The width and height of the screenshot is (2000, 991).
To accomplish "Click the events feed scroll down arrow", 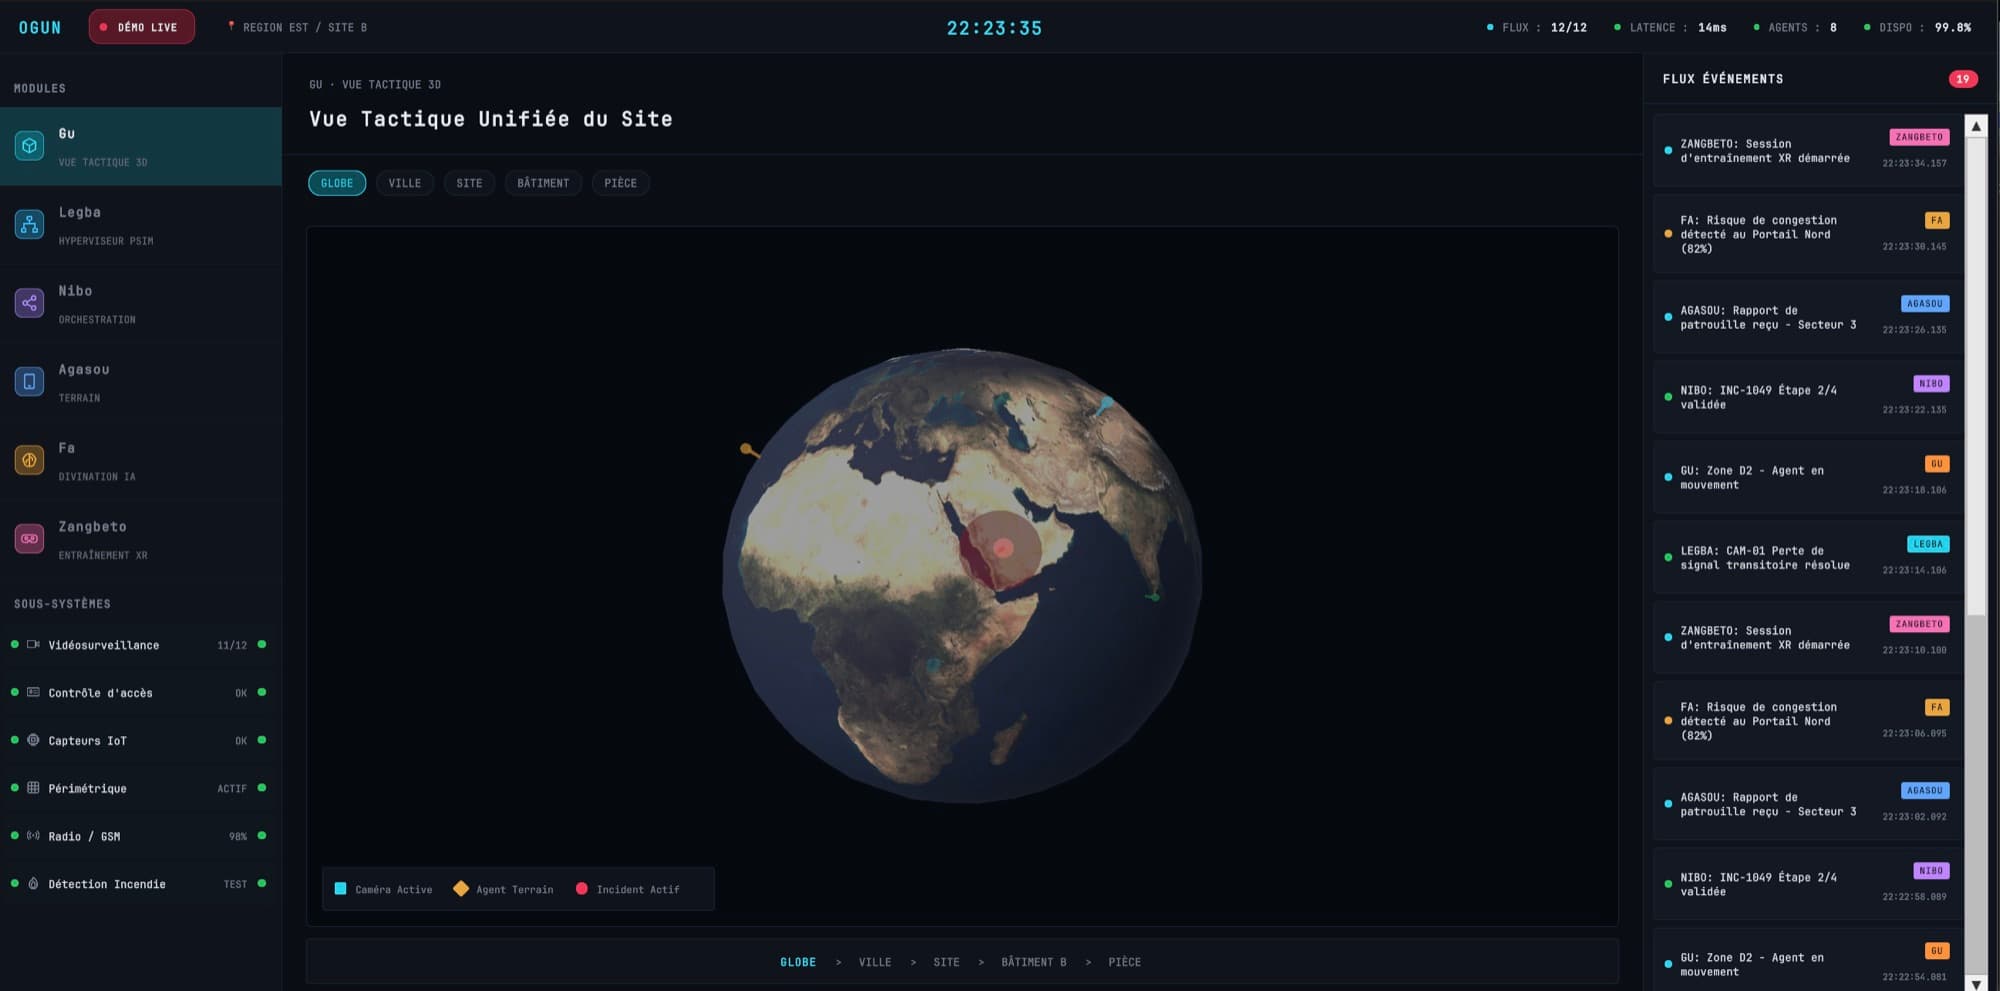I will tap(1976, 983).
